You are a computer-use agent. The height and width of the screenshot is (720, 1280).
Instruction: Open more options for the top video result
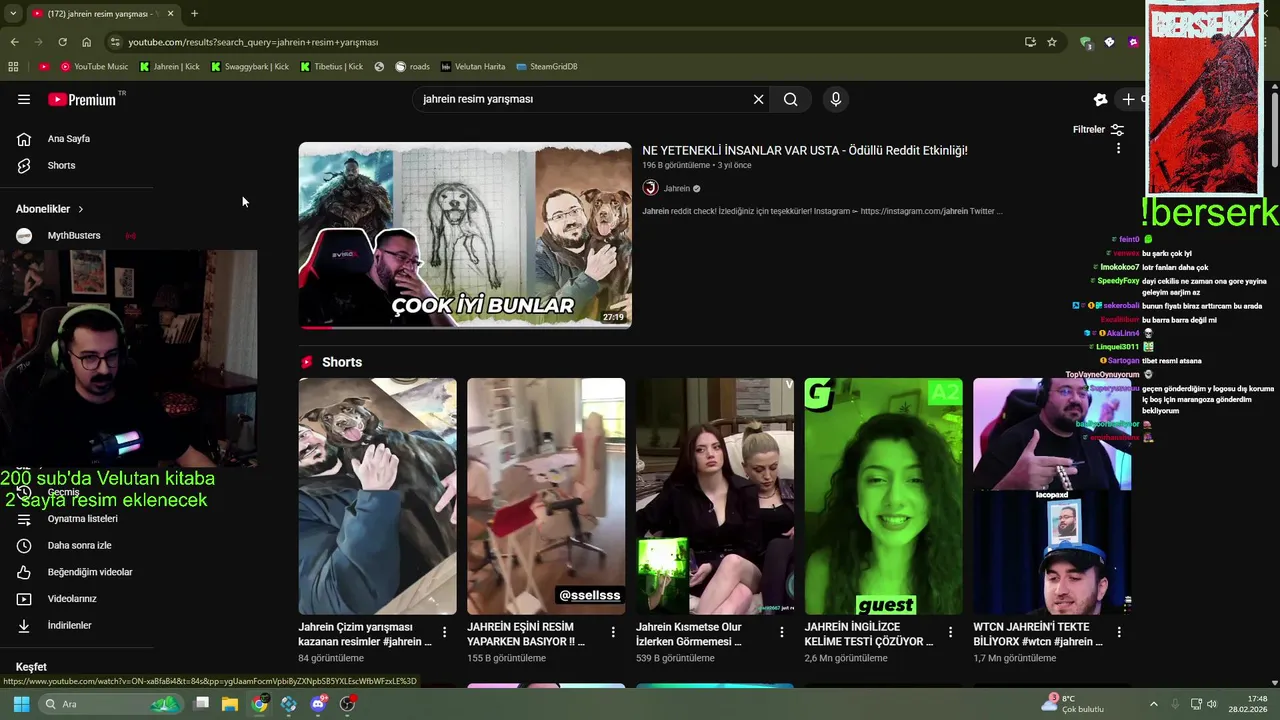pos(1118,148)
